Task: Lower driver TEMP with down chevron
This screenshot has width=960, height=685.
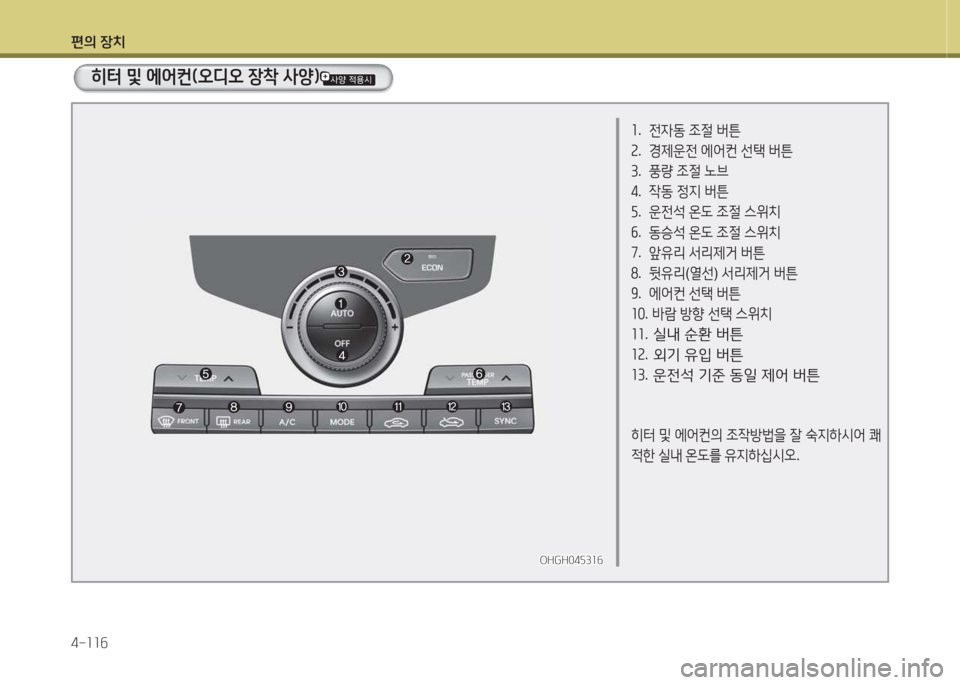Action: (181, 379)
